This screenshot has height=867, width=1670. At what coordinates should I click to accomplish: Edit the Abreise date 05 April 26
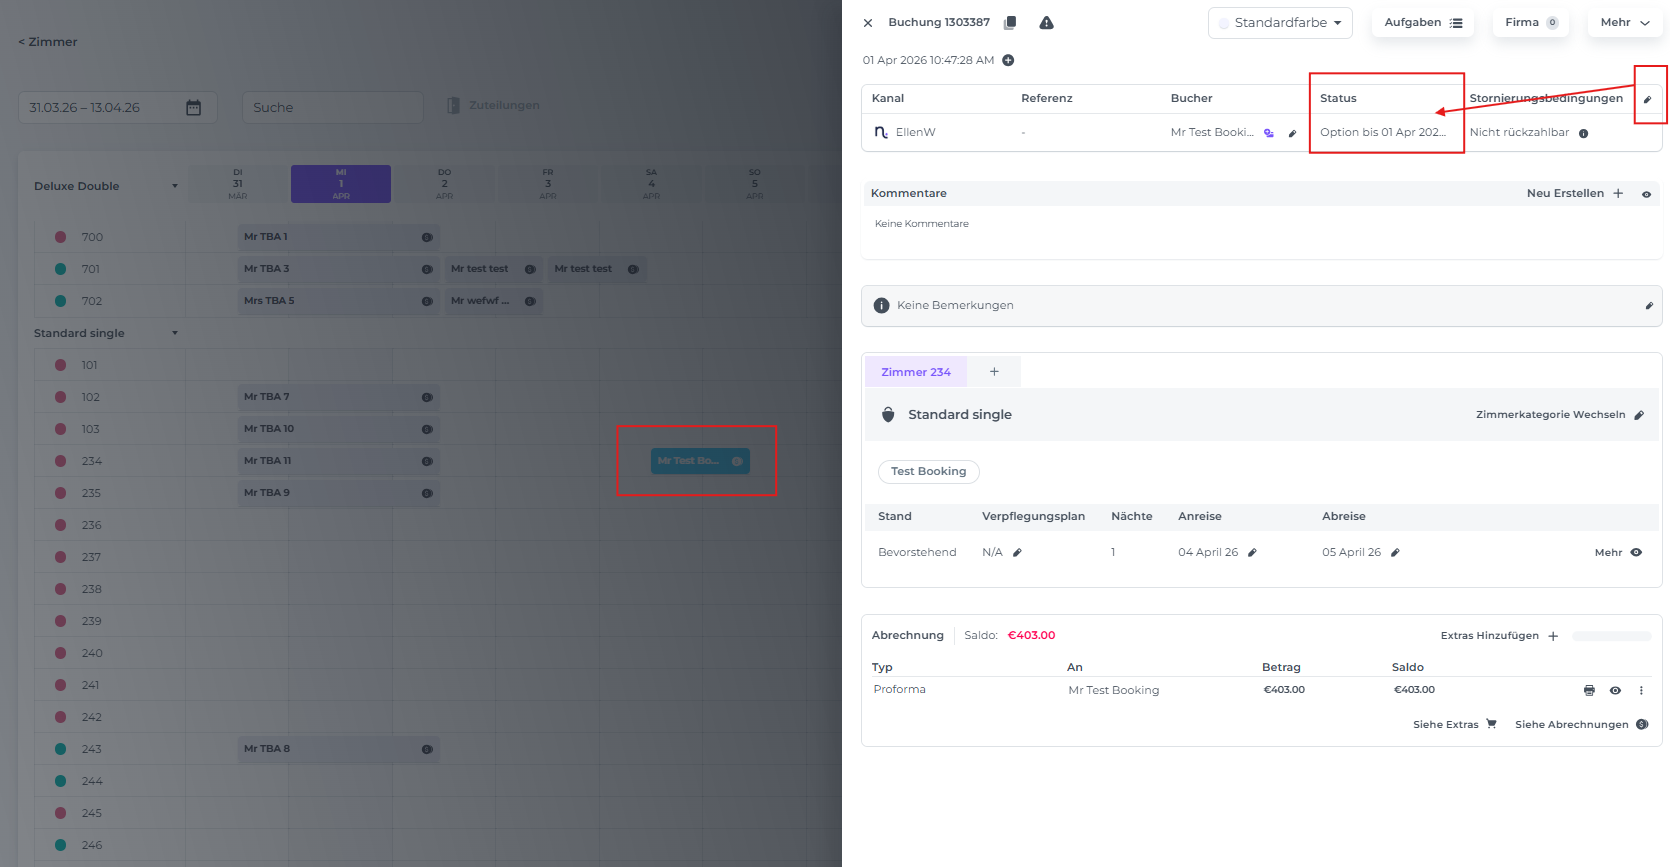pos(1395,552)
